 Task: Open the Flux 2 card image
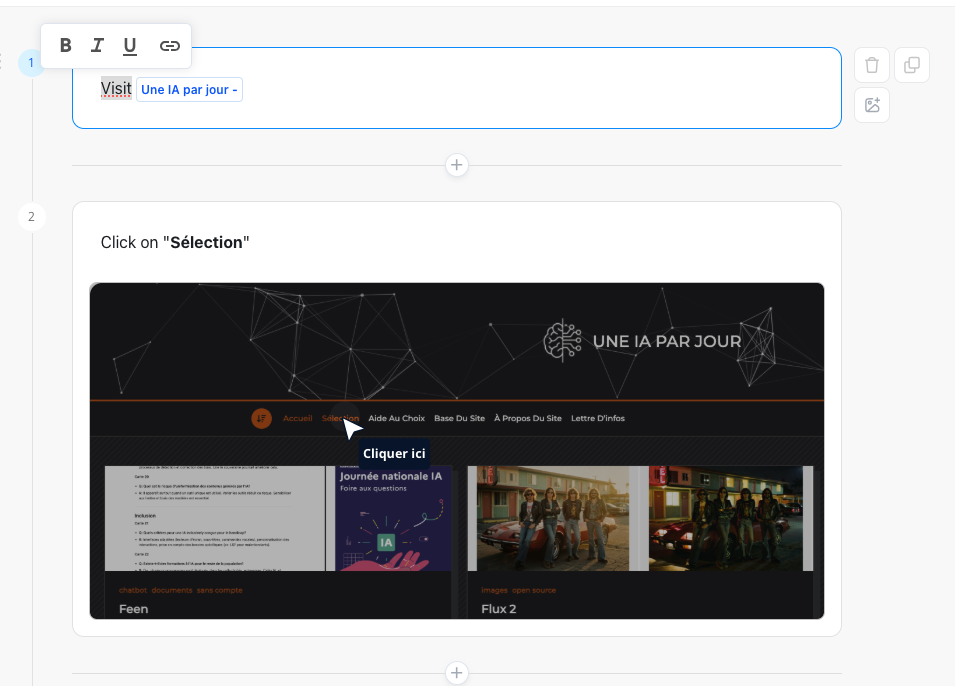(x=640, y=518)
